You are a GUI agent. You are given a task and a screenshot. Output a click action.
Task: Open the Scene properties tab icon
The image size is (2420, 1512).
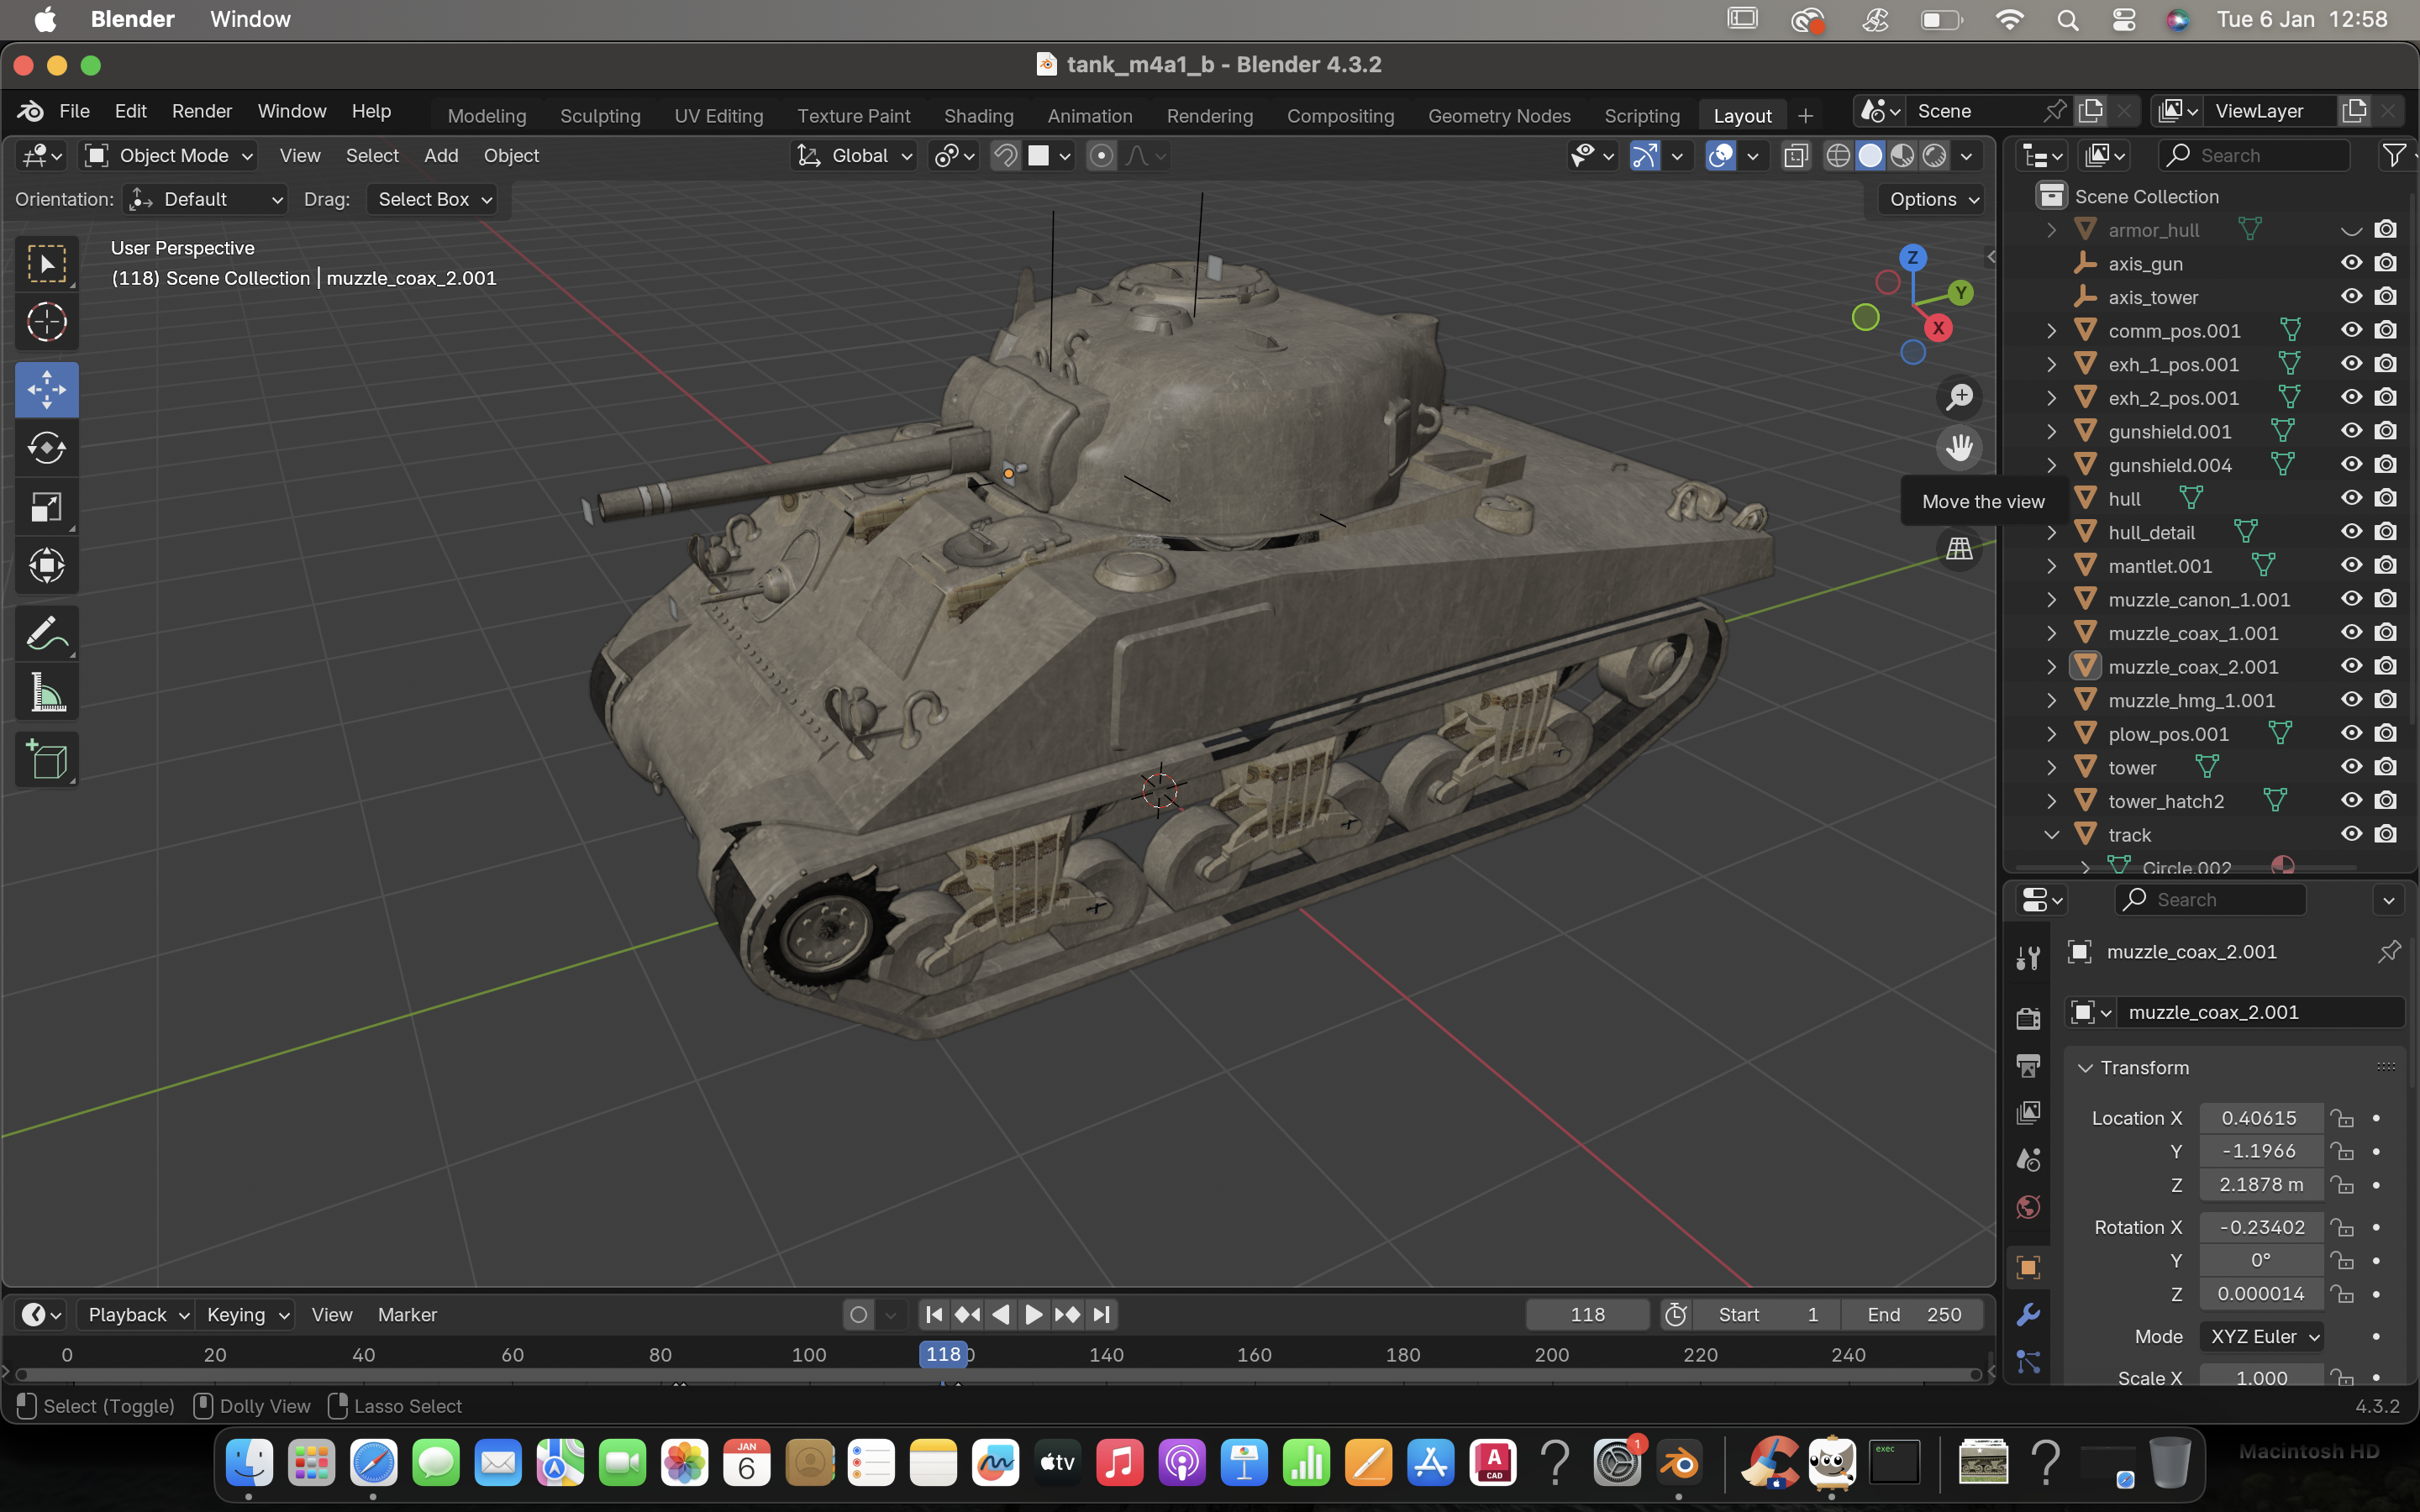click(2028, 1159)
